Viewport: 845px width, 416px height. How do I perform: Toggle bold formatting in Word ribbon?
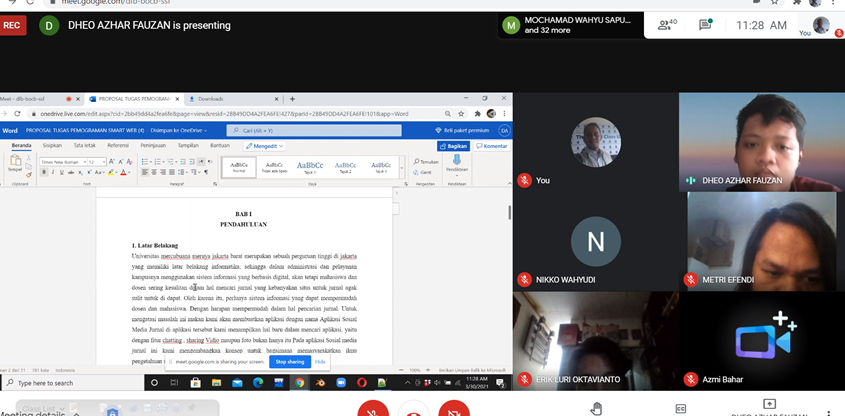pyautogui.click(x=44, y=172)
